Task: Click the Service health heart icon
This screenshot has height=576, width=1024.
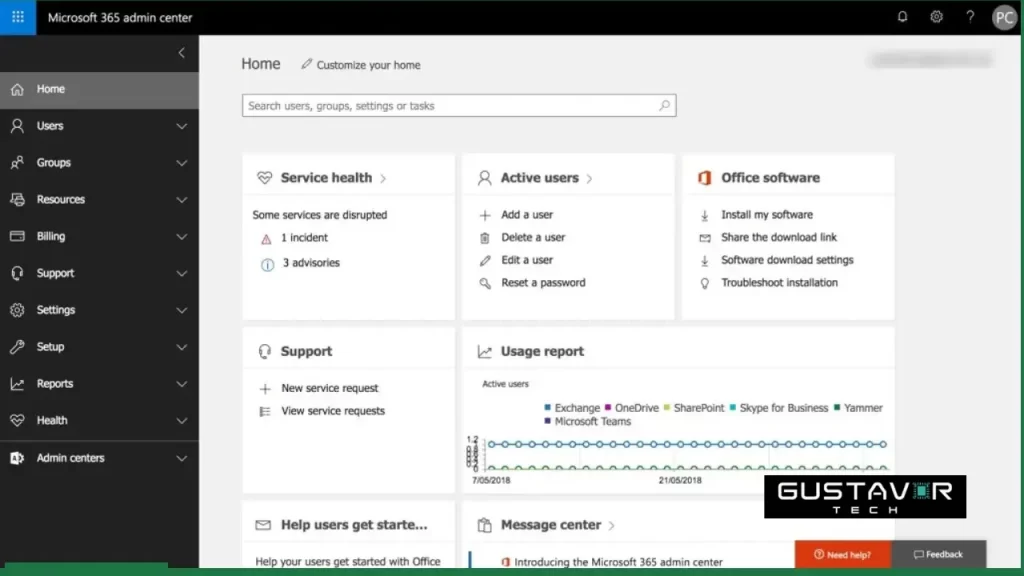Action: [x=264, y=178]
